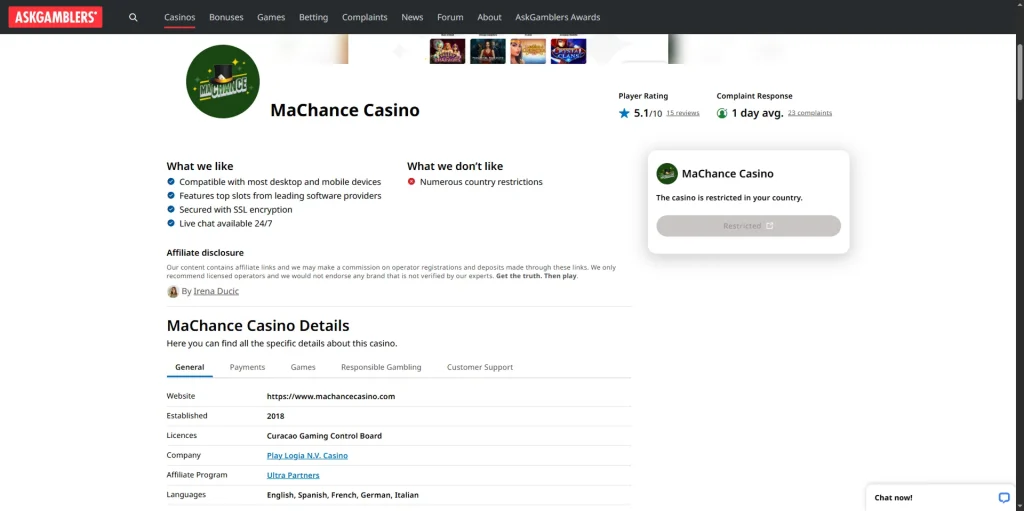Switch to the Payments tab

[248, 367]
